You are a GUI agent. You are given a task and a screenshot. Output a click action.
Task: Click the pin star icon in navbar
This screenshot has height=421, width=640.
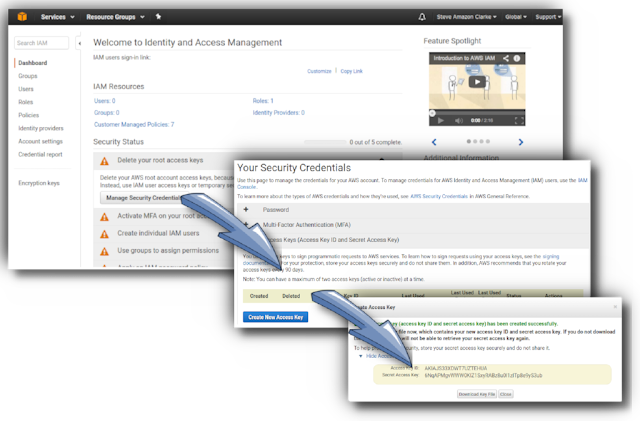click(158, 17)
